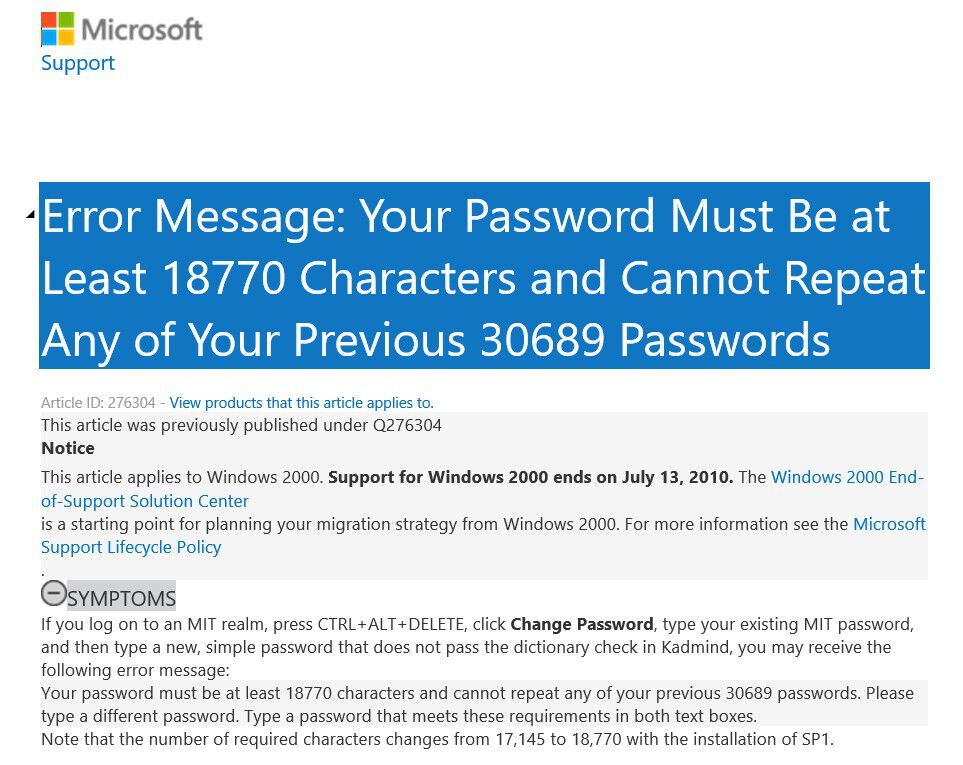Viewport: 963px width, 765px height.
Task: Open 'View products that this article applies to'
Action: coord(301,403)
